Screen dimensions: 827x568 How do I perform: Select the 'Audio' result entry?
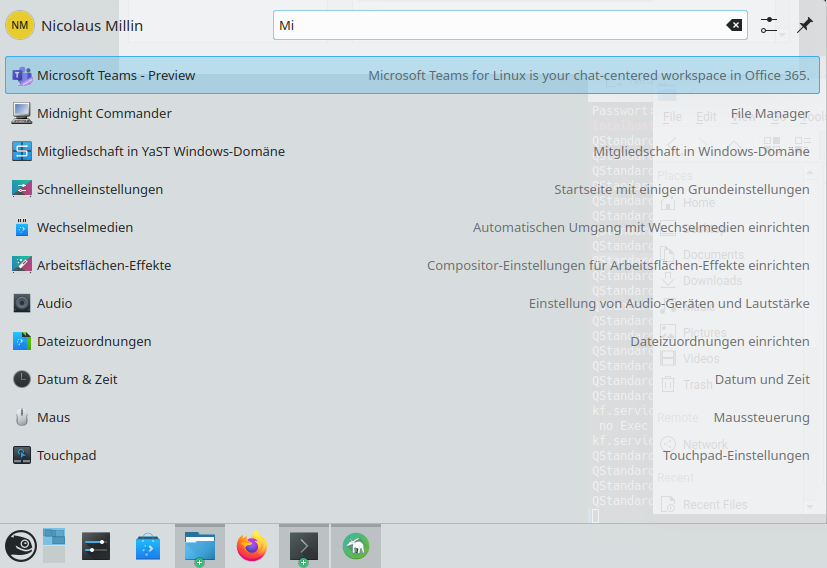coord(412,303)
